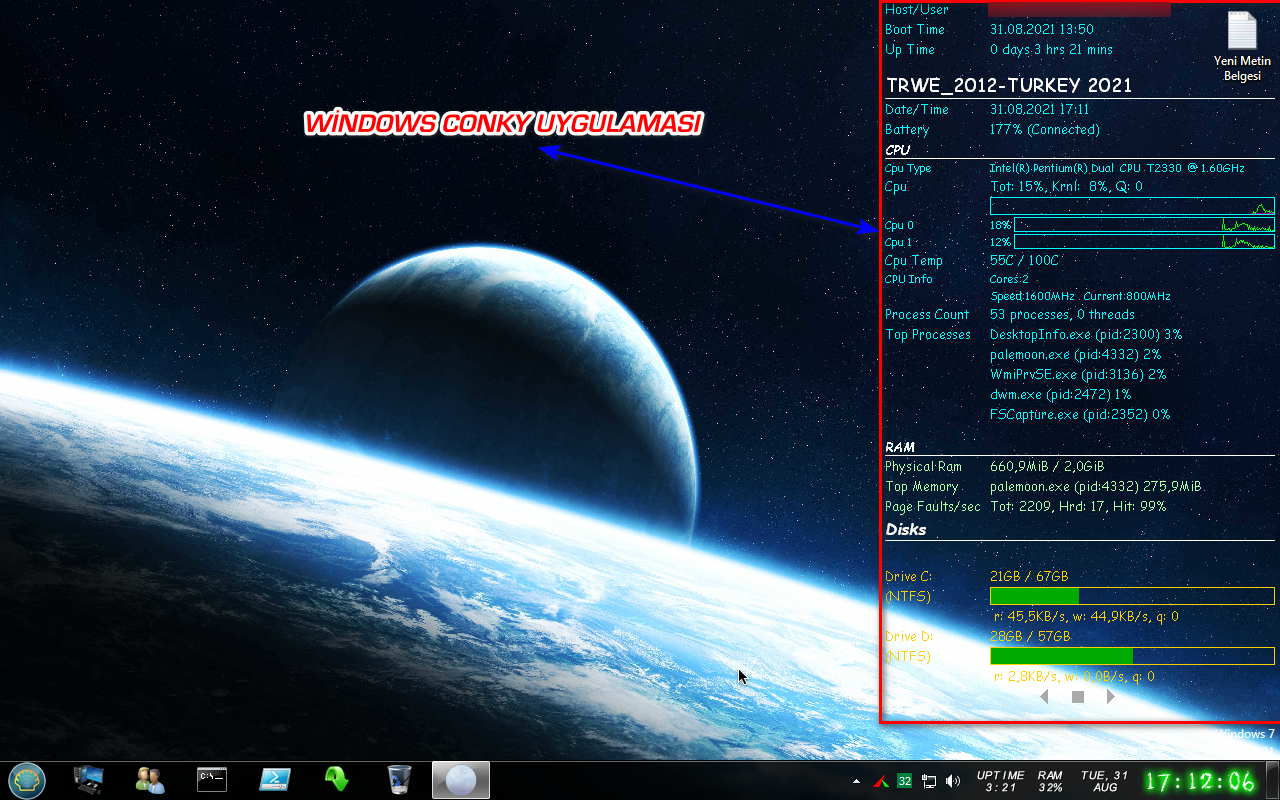Launch the Command Prompt from the taskbar
Screen dimensions: 1280x800
pyautogui.click(x=212, y=779)
